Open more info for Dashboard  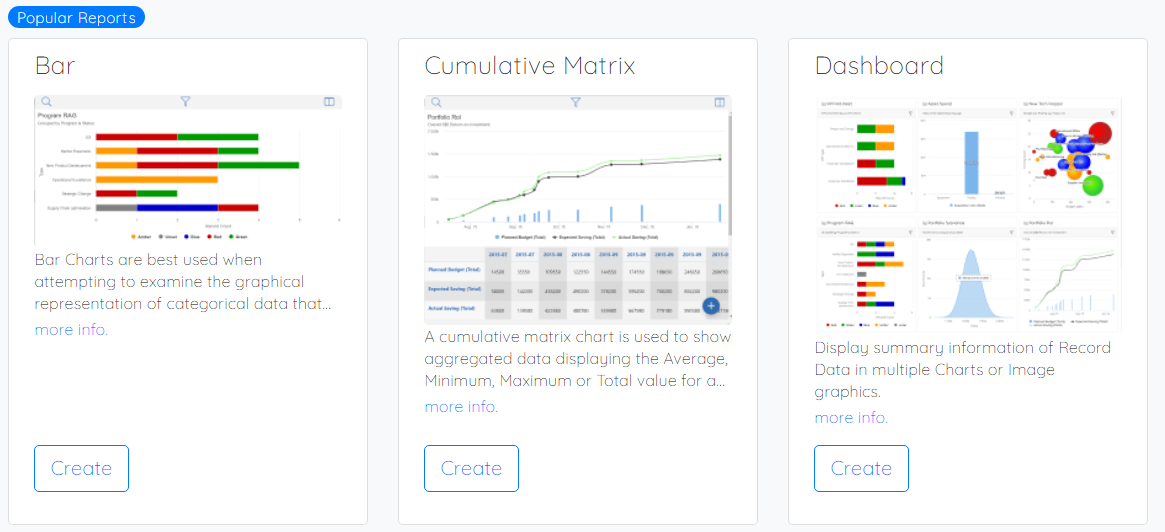tap(851, 418)
